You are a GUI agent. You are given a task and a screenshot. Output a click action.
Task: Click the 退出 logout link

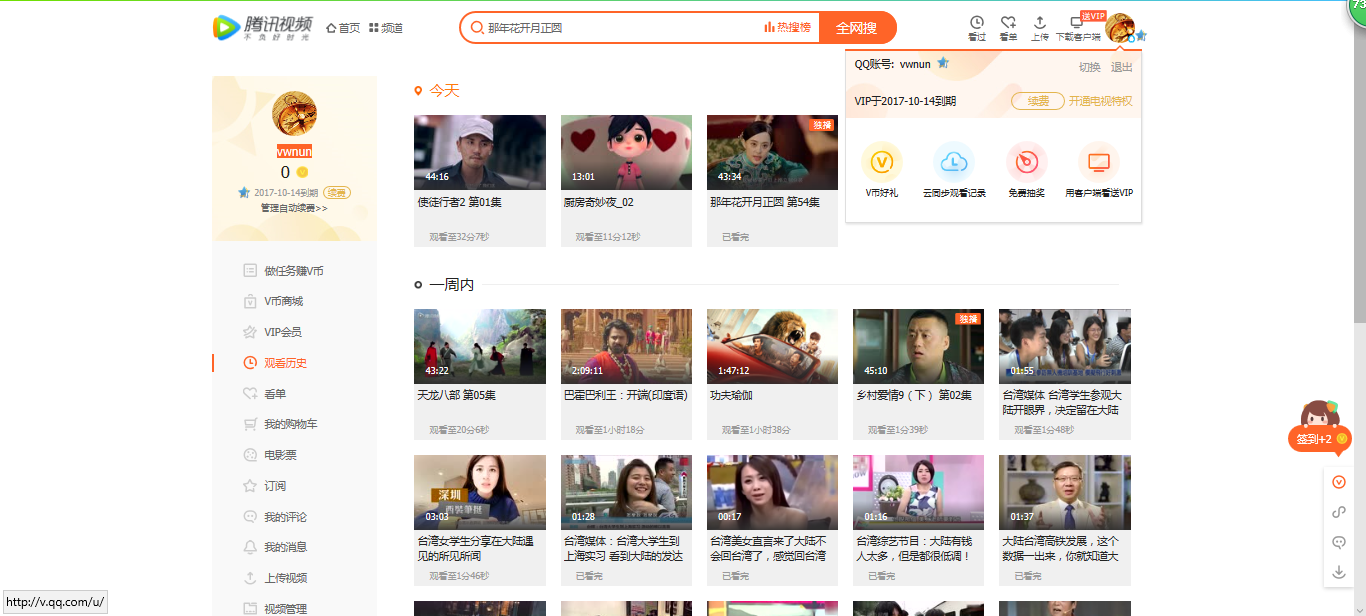[x=1121, y=67]
